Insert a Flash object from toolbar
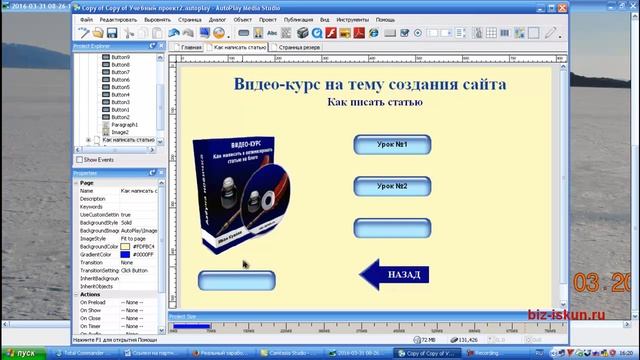This screenshot has width=640, height=360. [331, 33]
